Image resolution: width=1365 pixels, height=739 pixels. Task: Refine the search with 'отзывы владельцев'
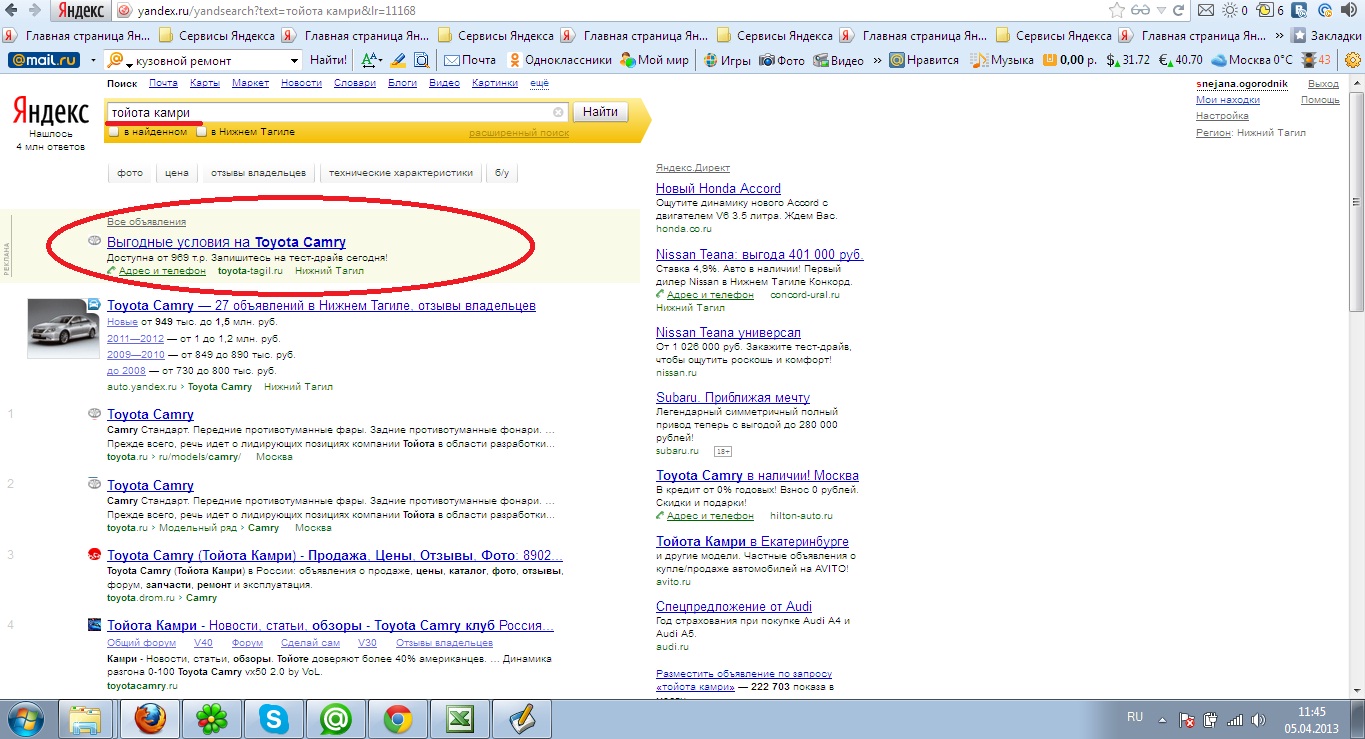[x=258, y=173]
